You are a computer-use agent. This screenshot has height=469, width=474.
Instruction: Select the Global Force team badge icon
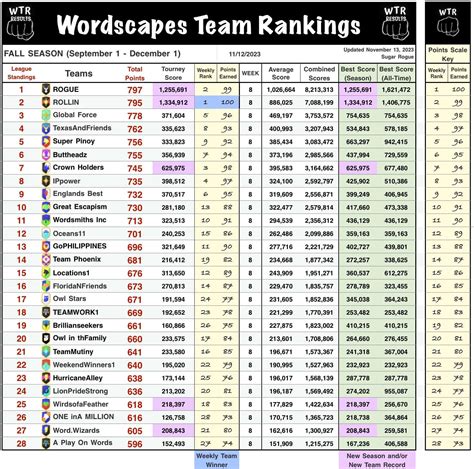point(46,115)
